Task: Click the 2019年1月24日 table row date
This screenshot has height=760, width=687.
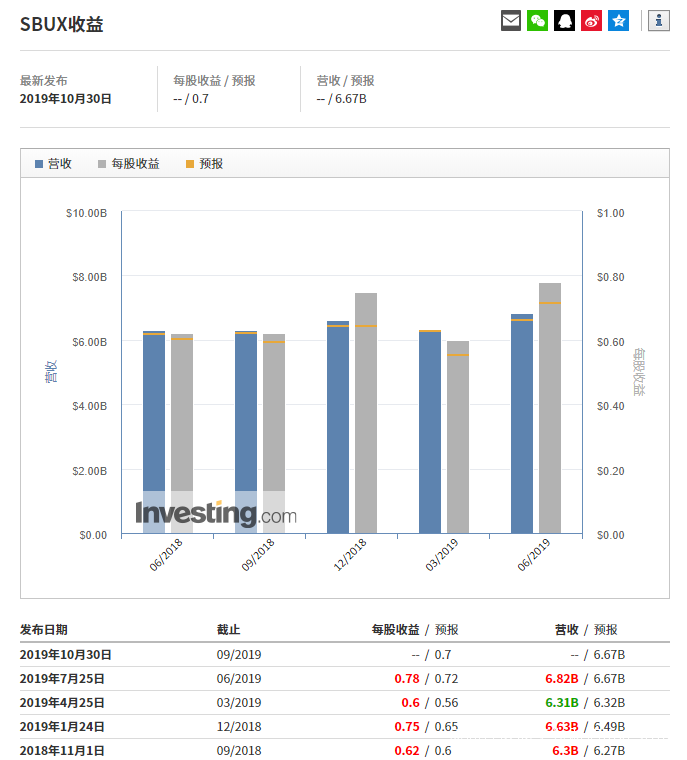Action: tap(62, 727)
